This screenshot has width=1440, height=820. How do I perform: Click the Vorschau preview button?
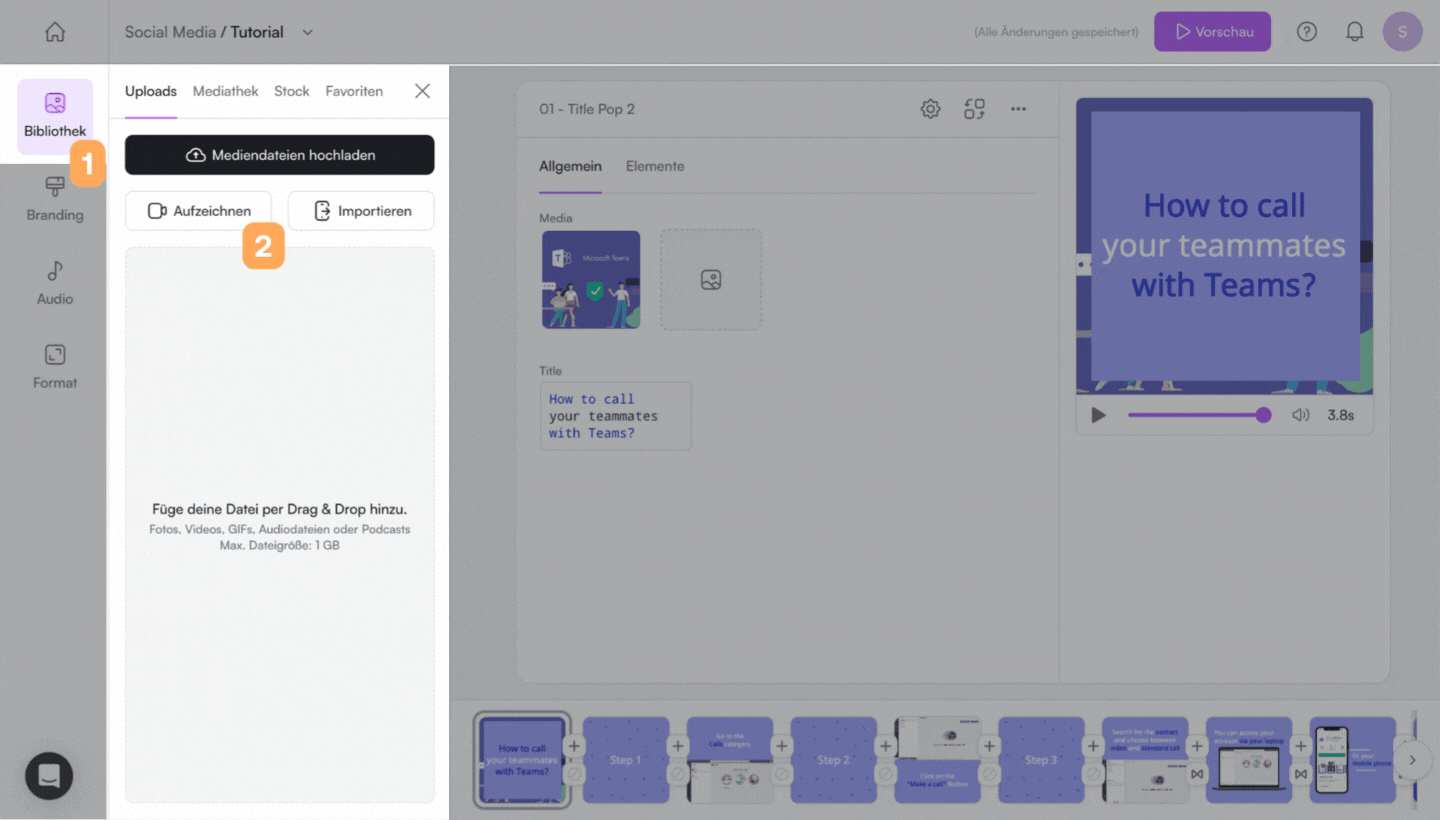1212,32
